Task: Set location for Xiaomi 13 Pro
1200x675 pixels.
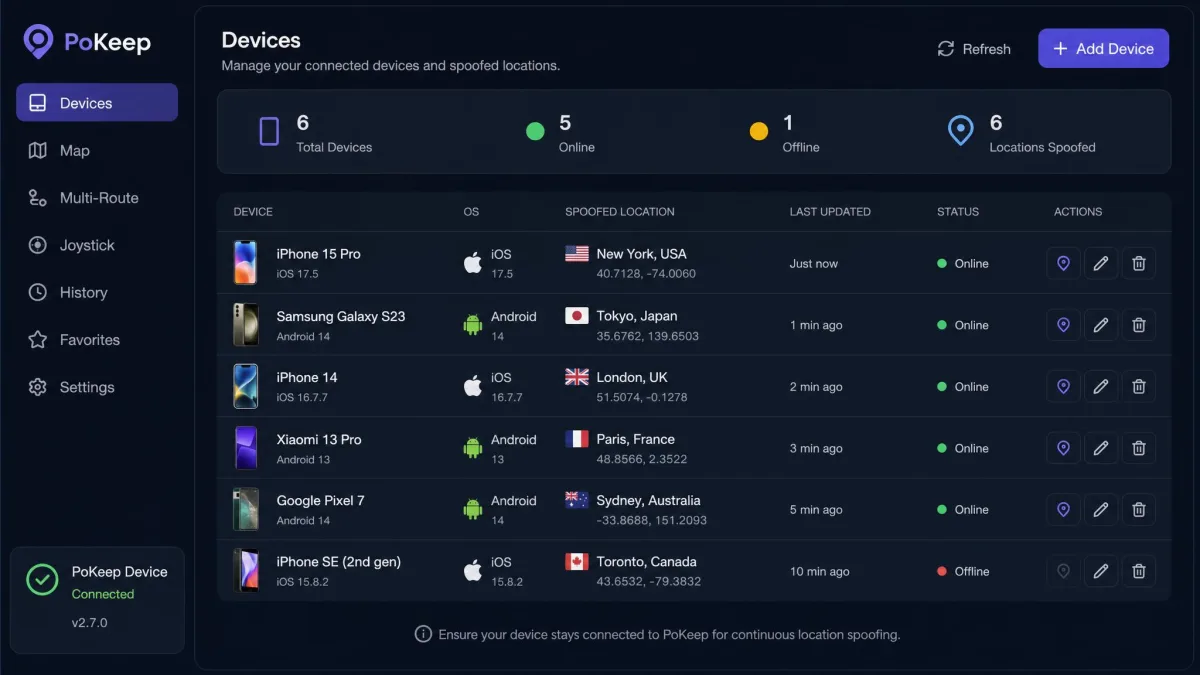Action: pos(1063,448)
